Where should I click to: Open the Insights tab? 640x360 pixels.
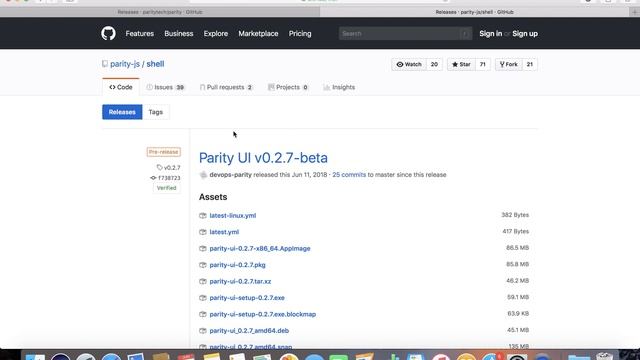coord(339,87)
